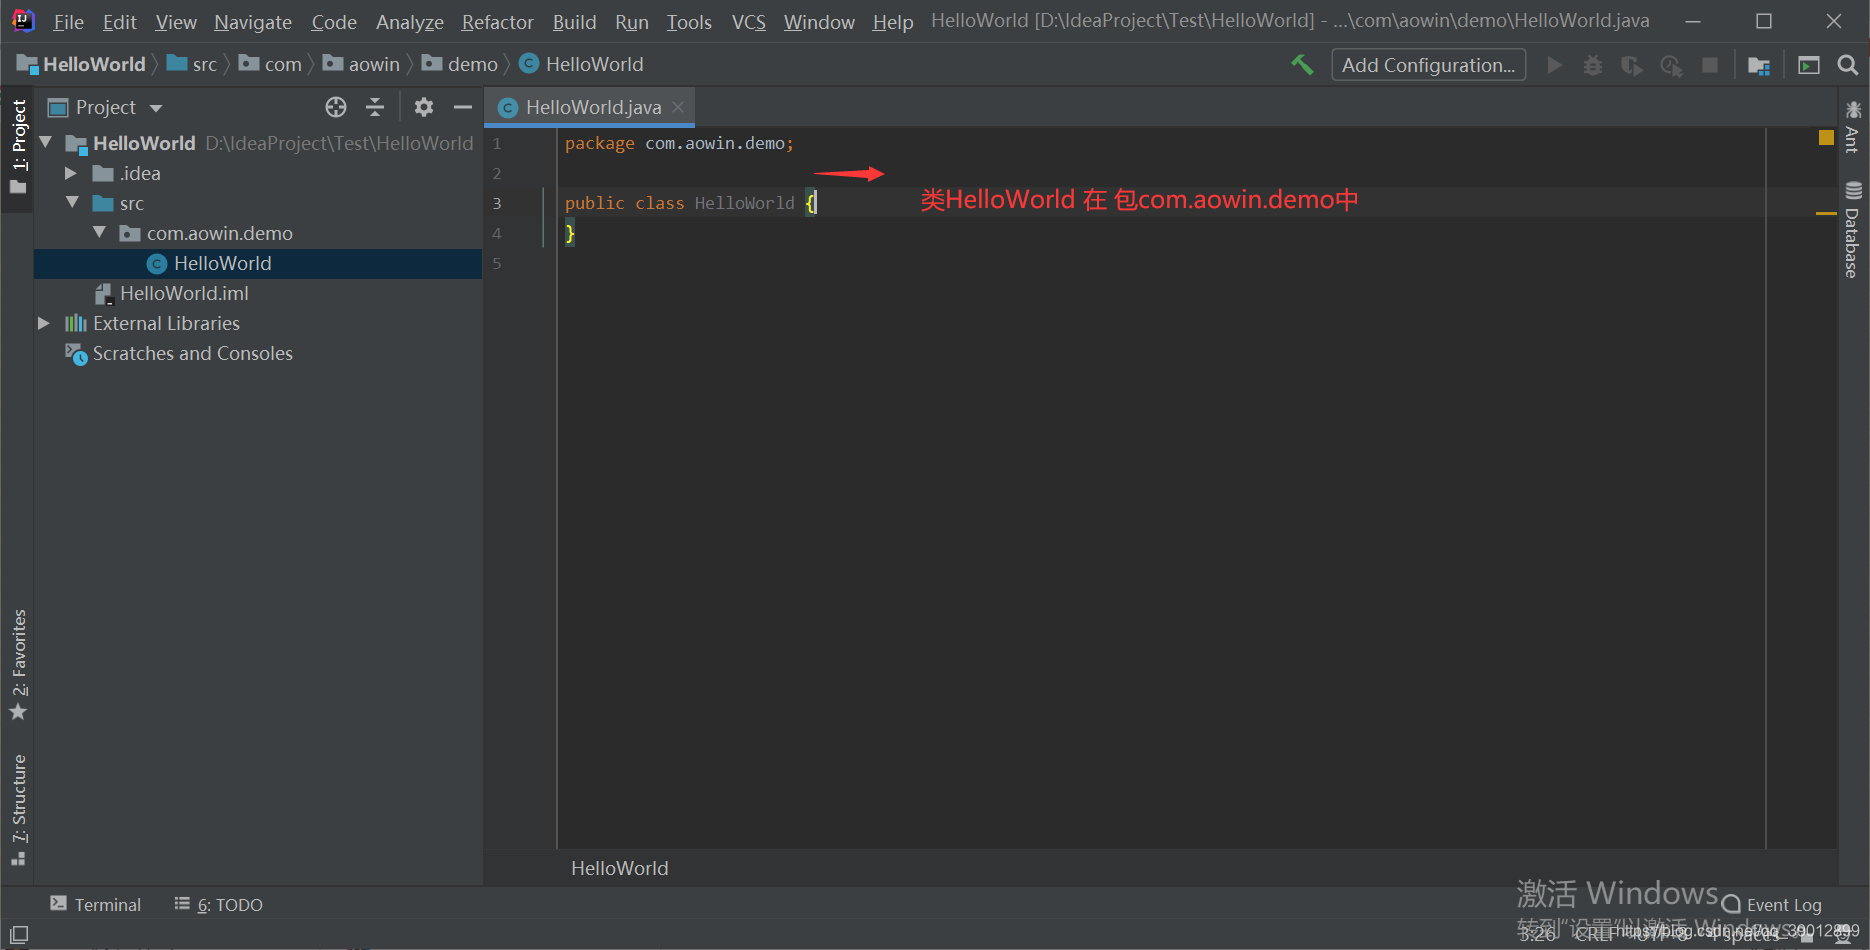This screenshot has width=1870, height=950.
Task: Click the demo breadcrumb
Action: click(460, 64)
